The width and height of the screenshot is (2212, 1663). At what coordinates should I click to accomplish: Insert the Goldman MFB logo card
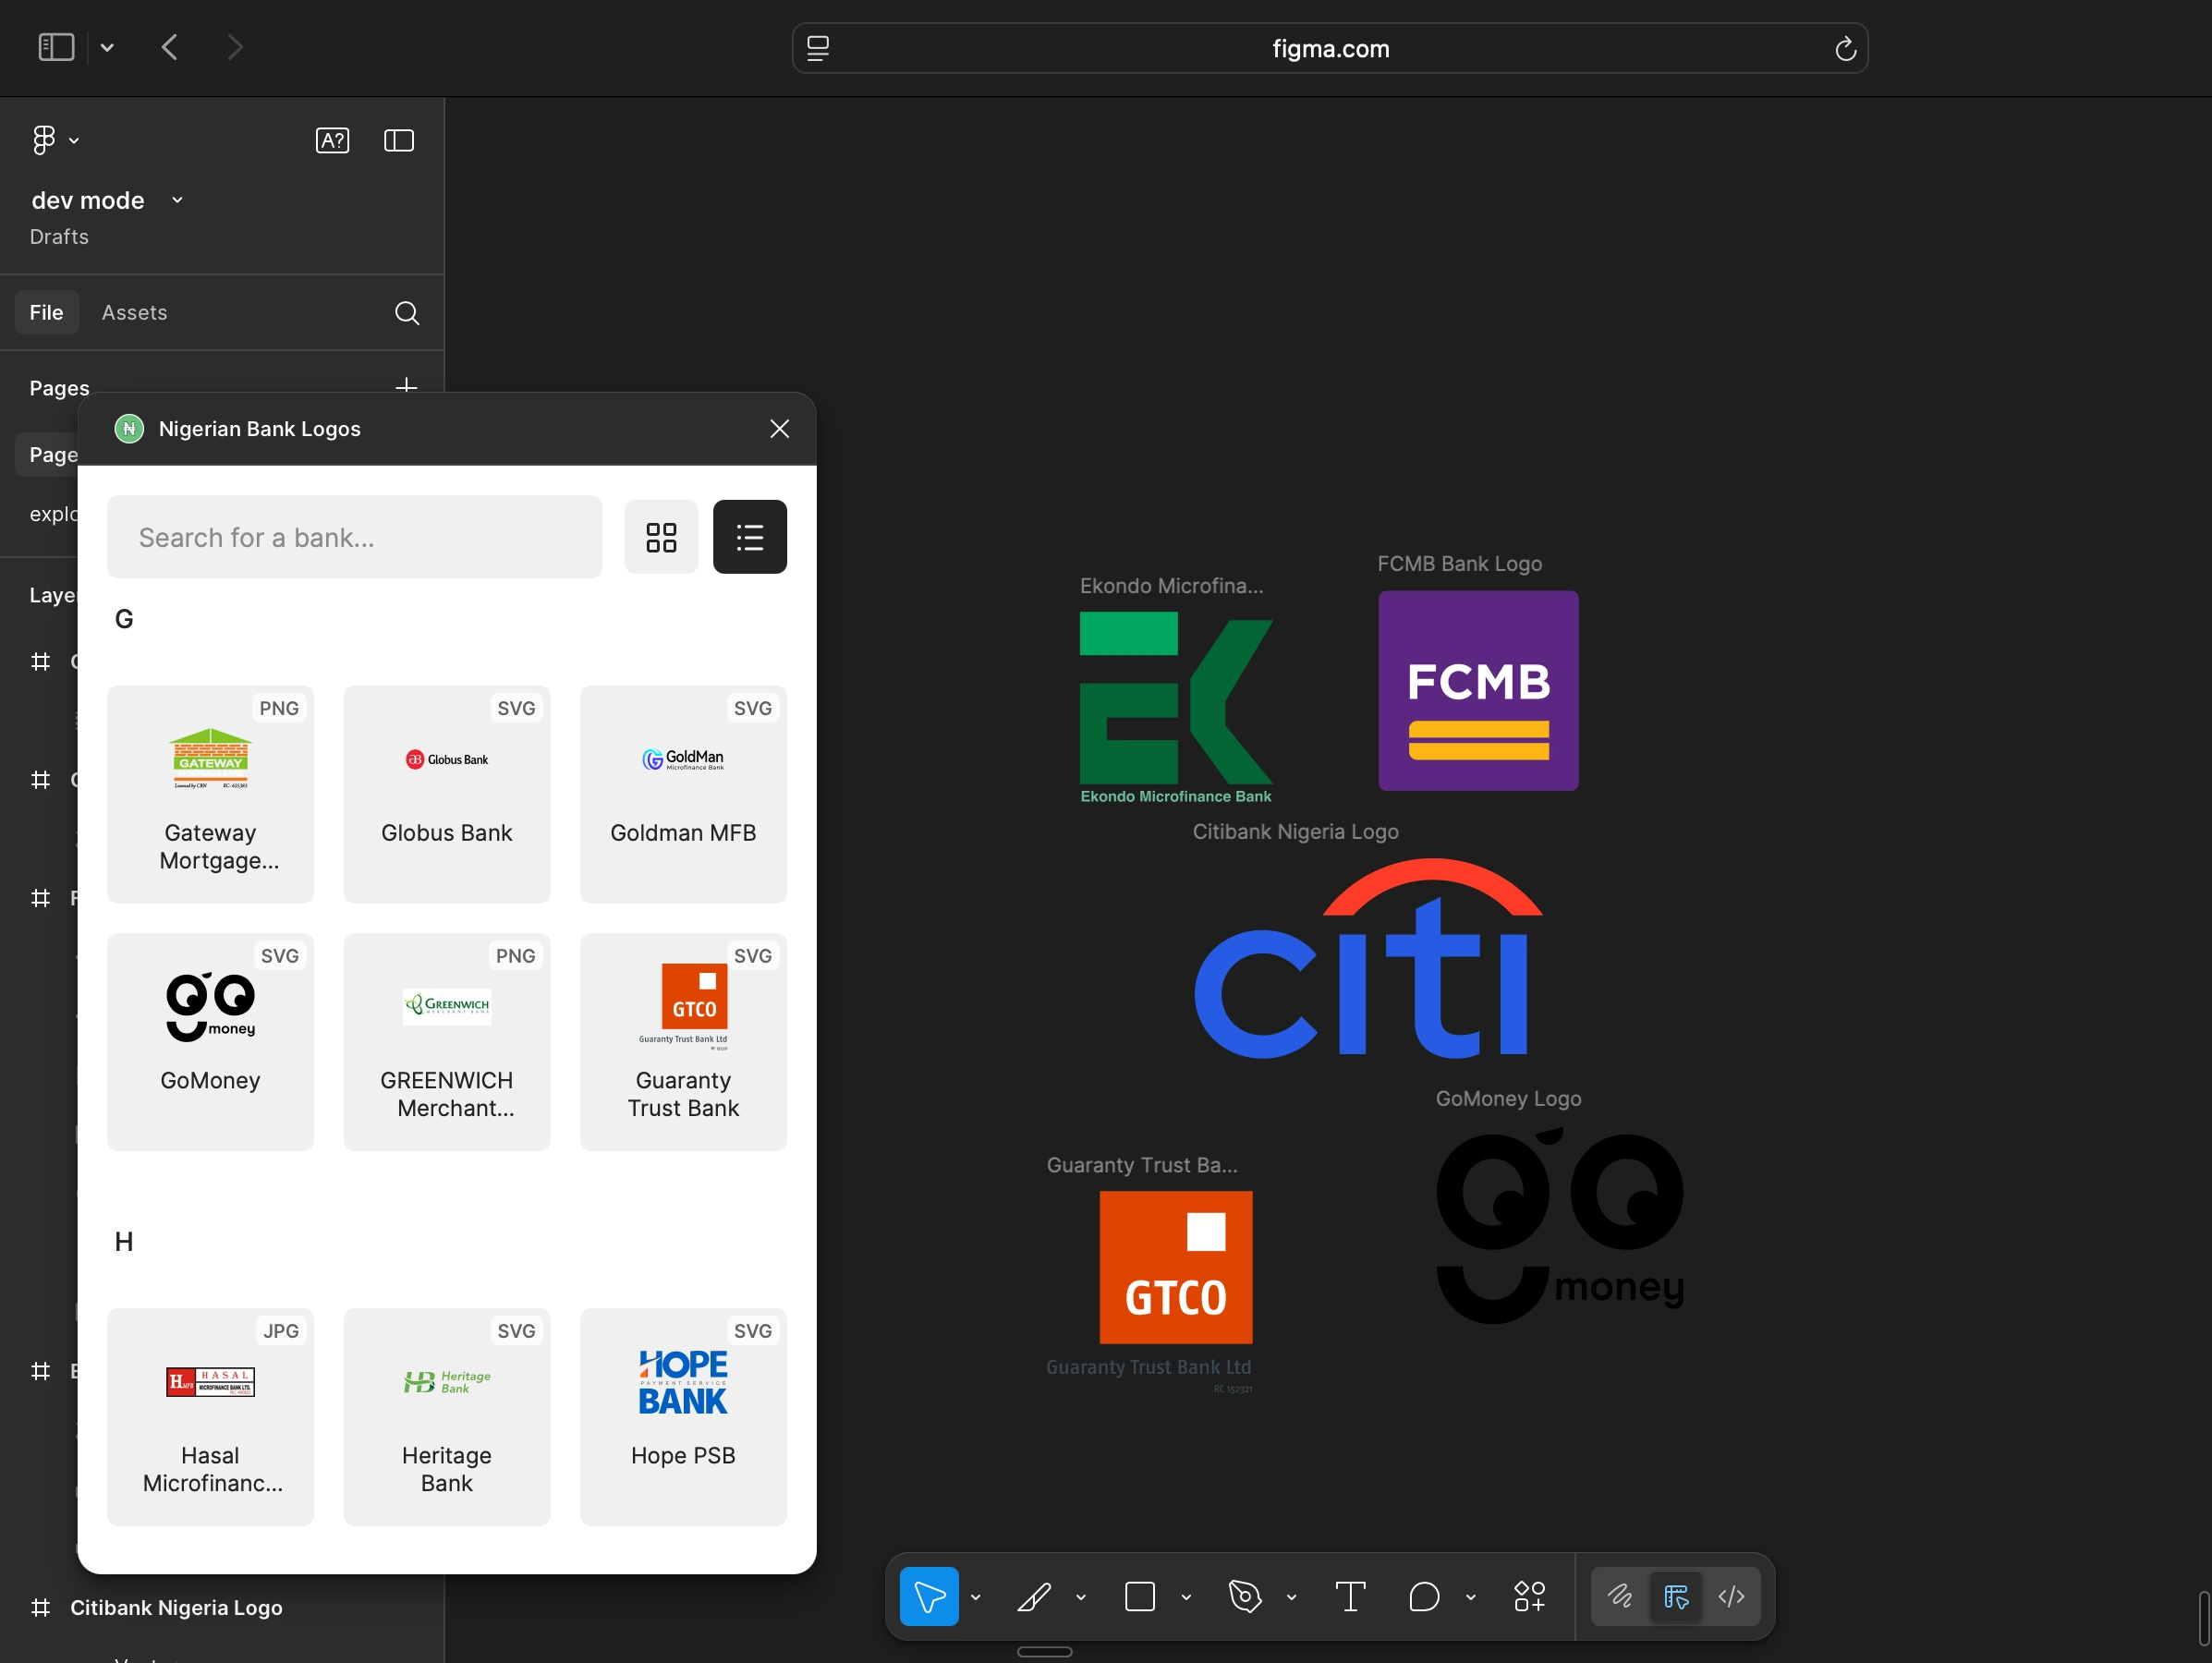click(x=683, y=794)
